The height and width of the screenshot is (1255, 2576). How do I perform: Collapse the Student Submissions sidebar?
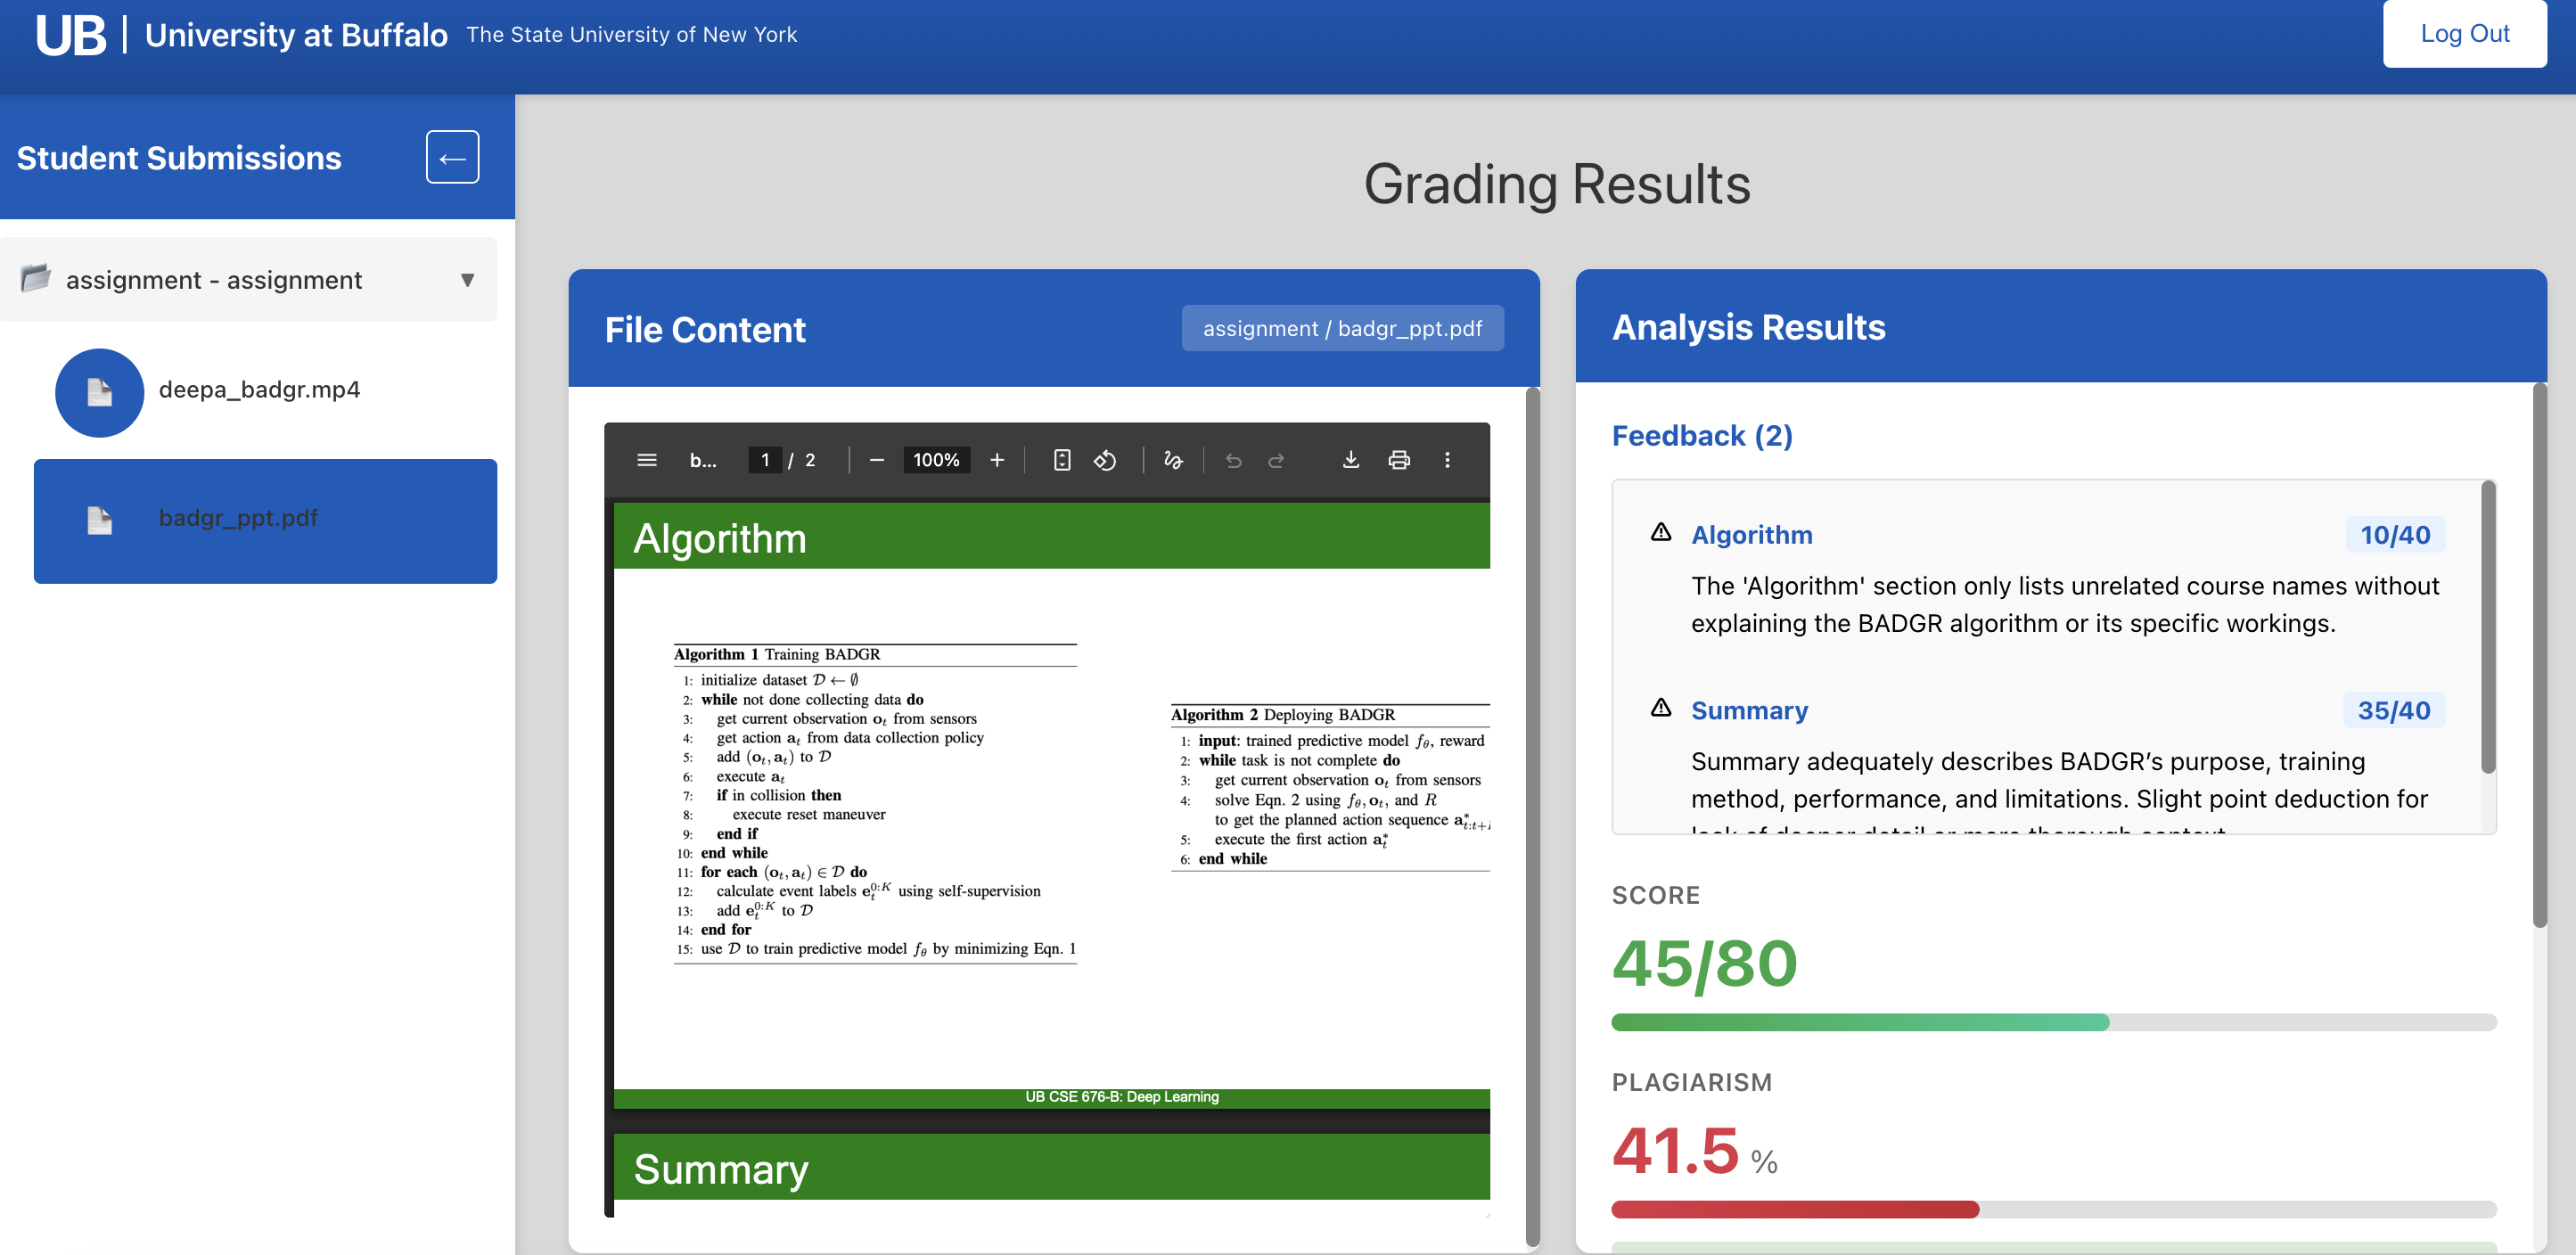[x=452, y=158]
